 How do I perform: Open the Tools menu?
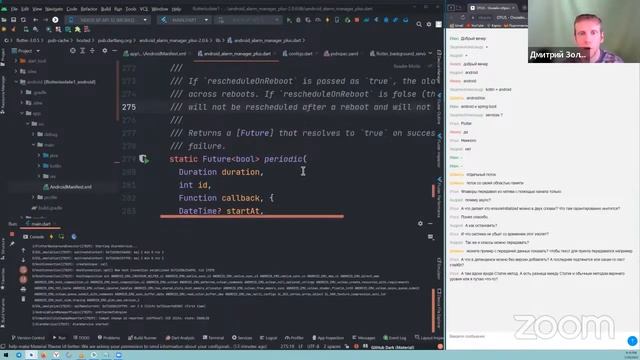pyautogui.click(x=131, y=9)
